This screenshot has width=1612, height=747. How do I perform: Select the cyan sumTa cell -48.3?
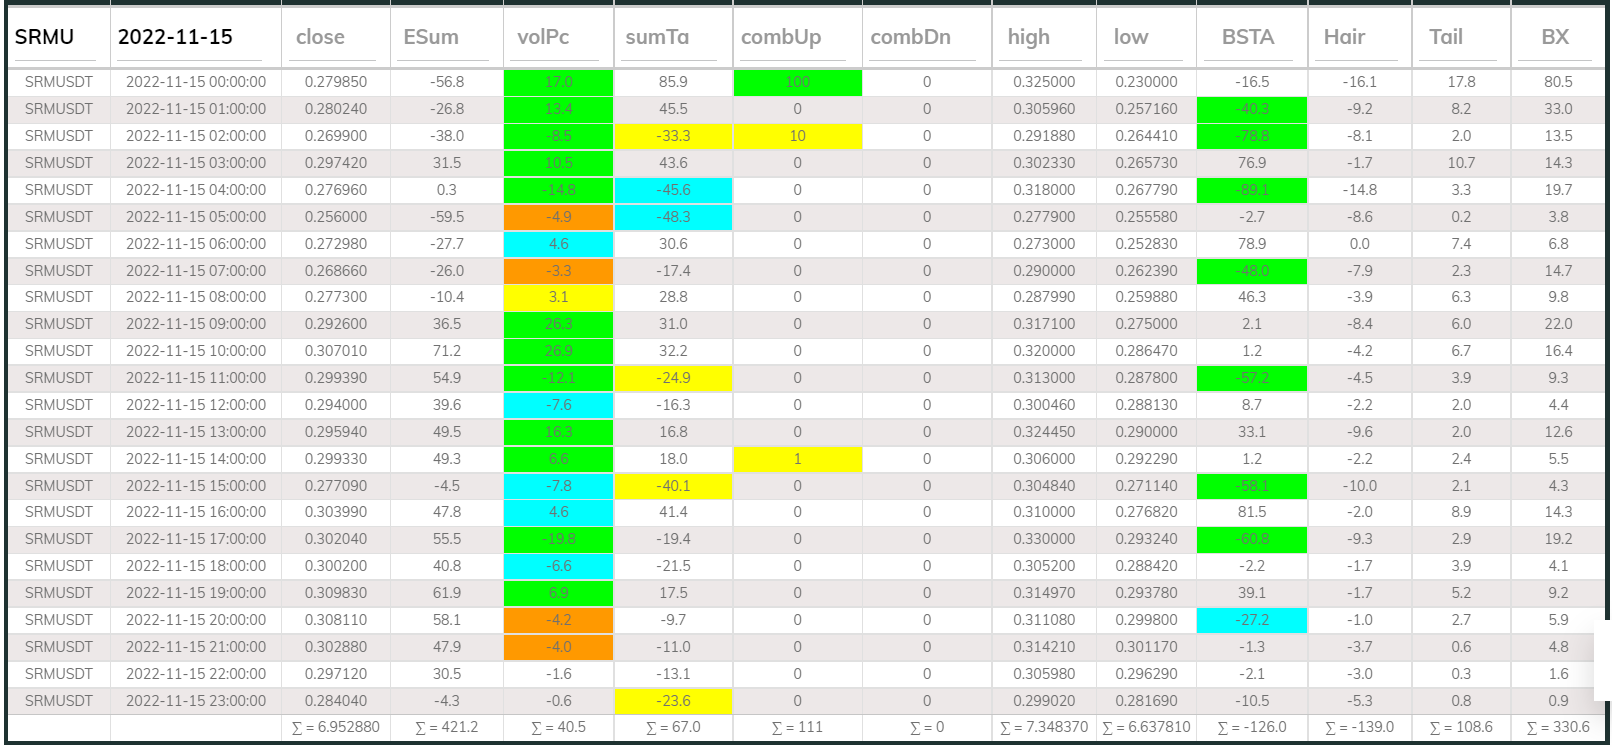click(673, 217)
